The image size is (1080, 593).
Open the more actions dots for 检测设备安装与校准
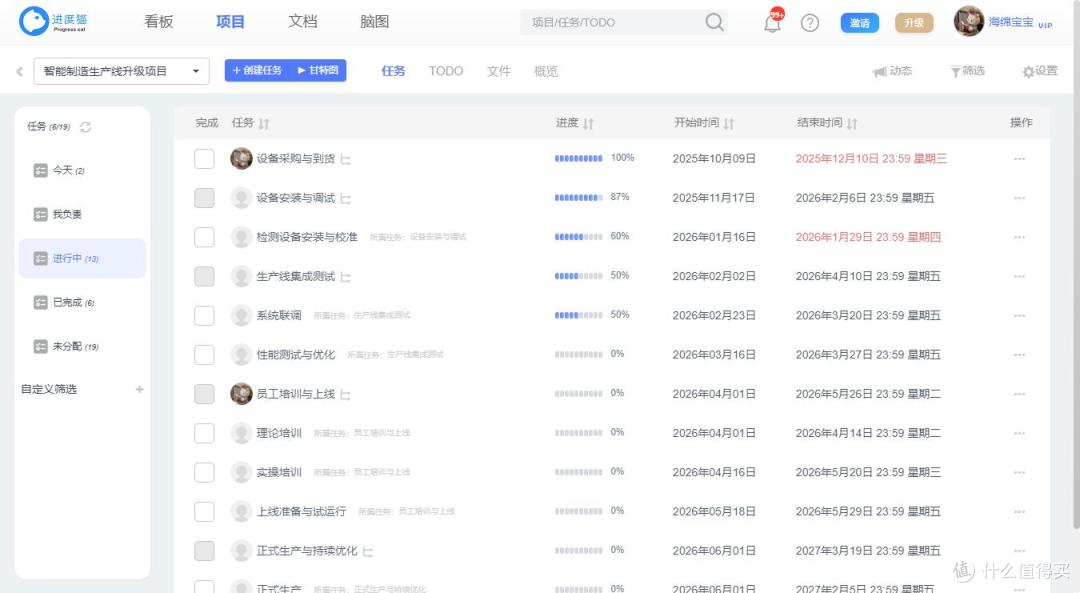click(1019, 238)
